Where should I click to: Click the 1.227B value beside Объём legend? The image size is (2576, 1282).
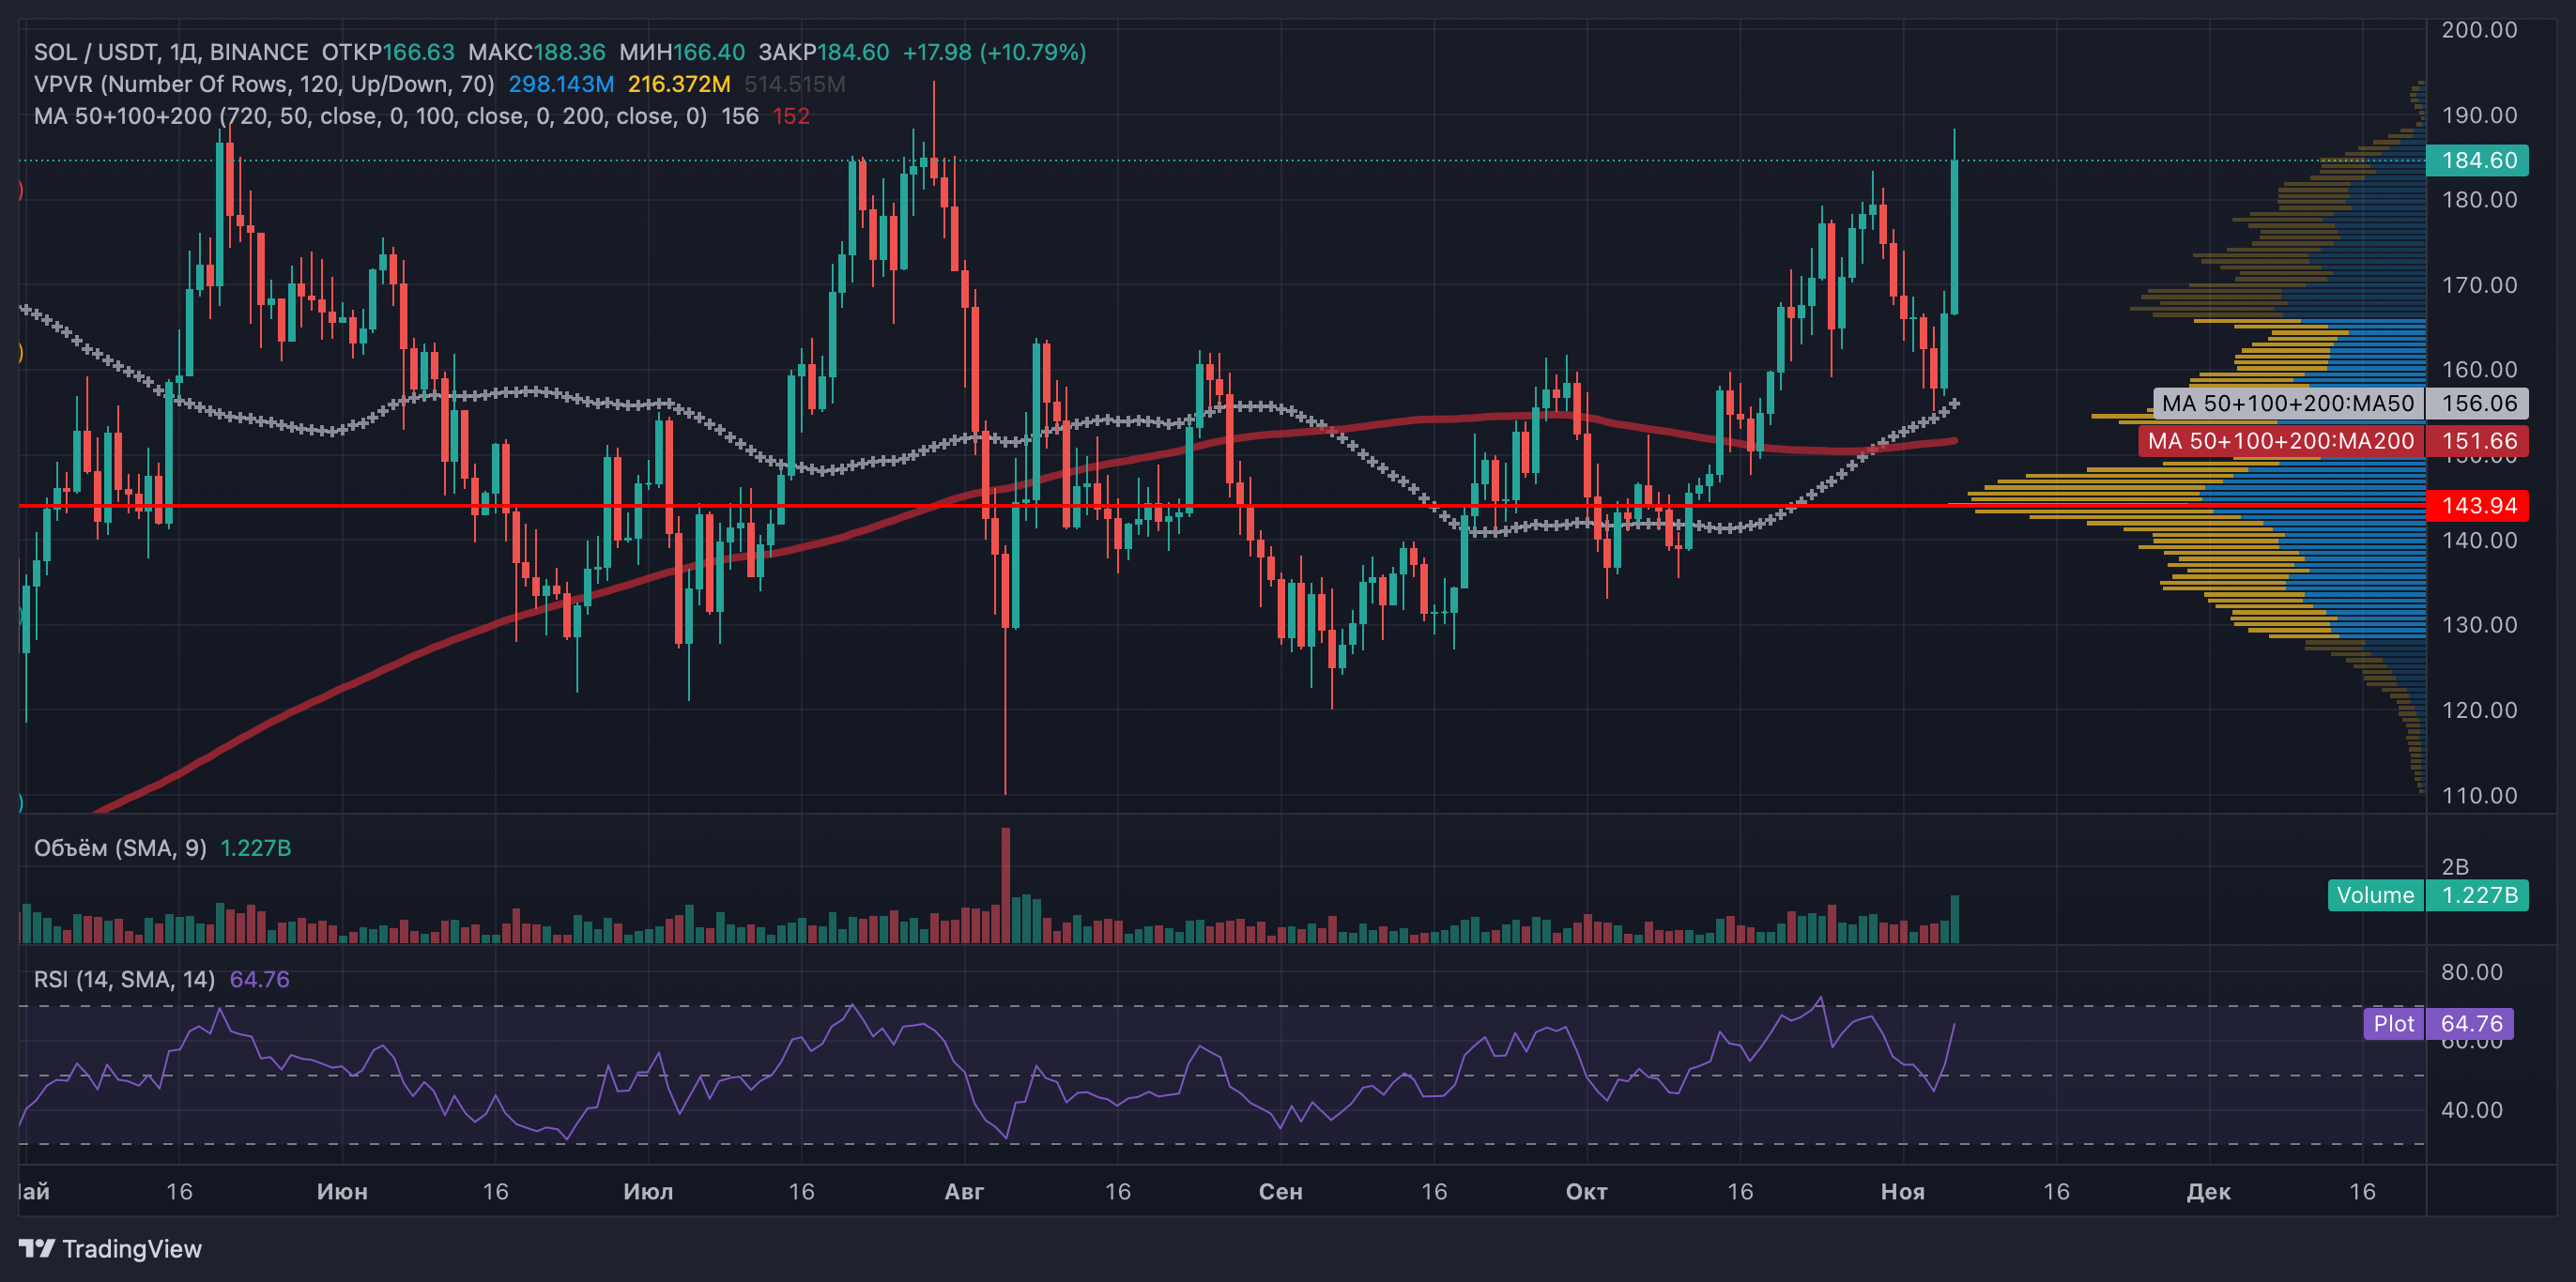255,848
